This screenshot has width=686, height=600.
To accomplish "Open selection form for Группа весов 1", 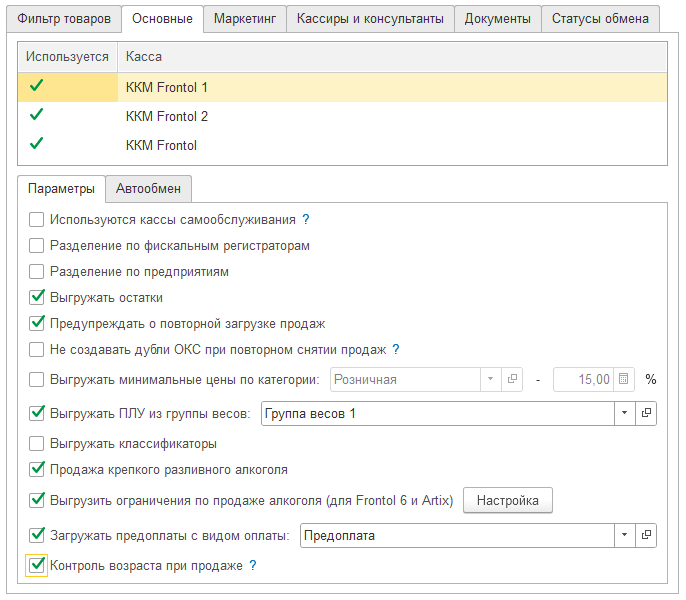I will tap(646, 413).
